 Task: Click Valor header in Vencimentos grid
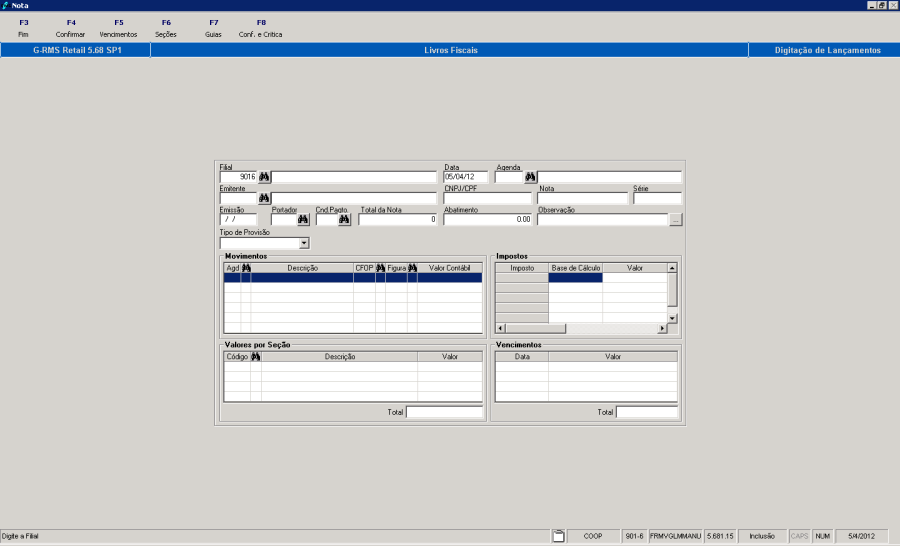613,357
